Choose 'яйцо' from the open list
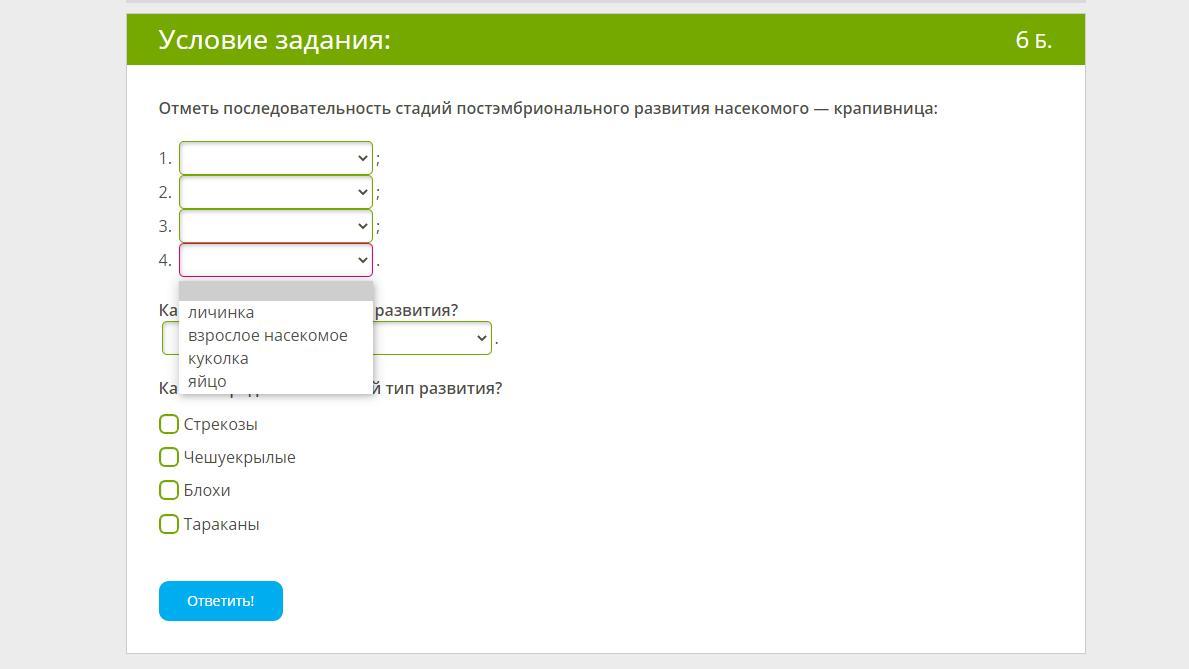Screen dimensions: 1189x669 point(276,382)
